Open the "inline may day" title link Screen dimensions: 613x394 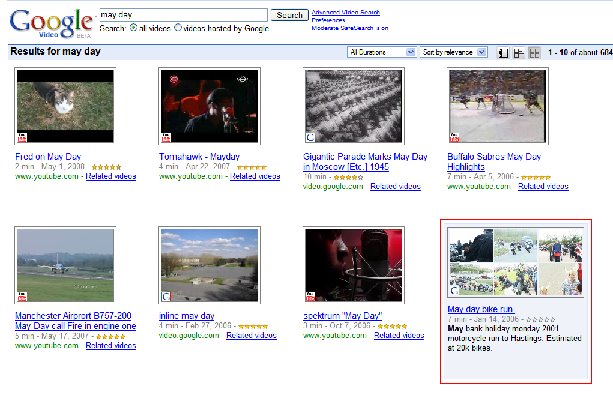(x=186, y=316)
